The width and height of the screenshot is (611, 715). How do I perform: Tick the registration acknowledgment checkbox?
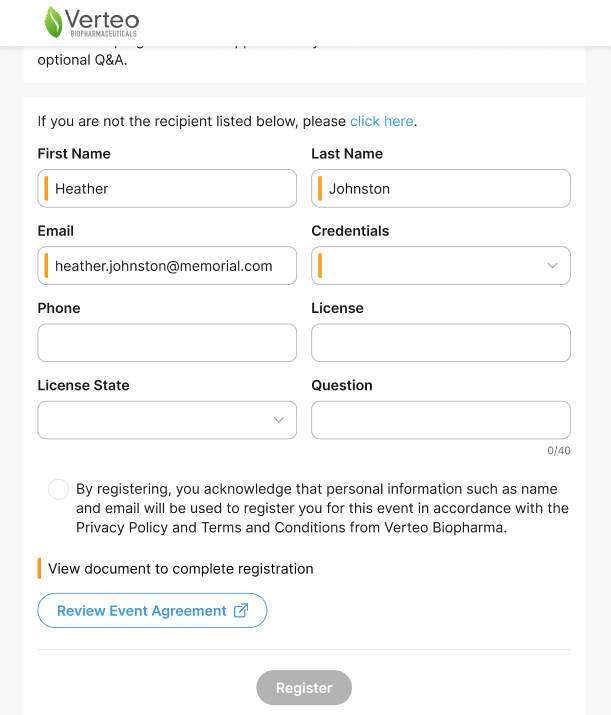(x=58, y=489)
